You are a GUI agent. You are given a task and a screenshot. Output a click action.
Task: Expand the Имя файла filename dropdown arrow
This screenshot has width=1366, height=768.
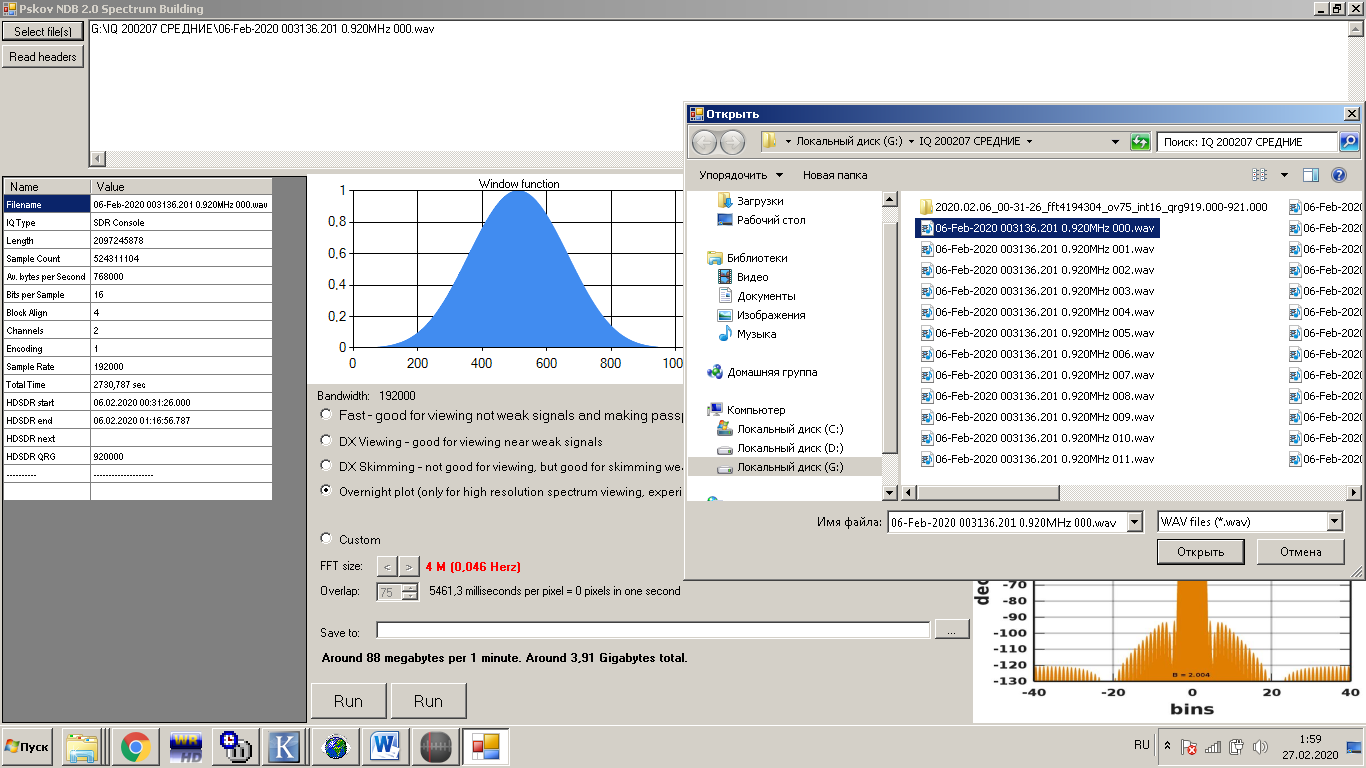(1134, 522)
